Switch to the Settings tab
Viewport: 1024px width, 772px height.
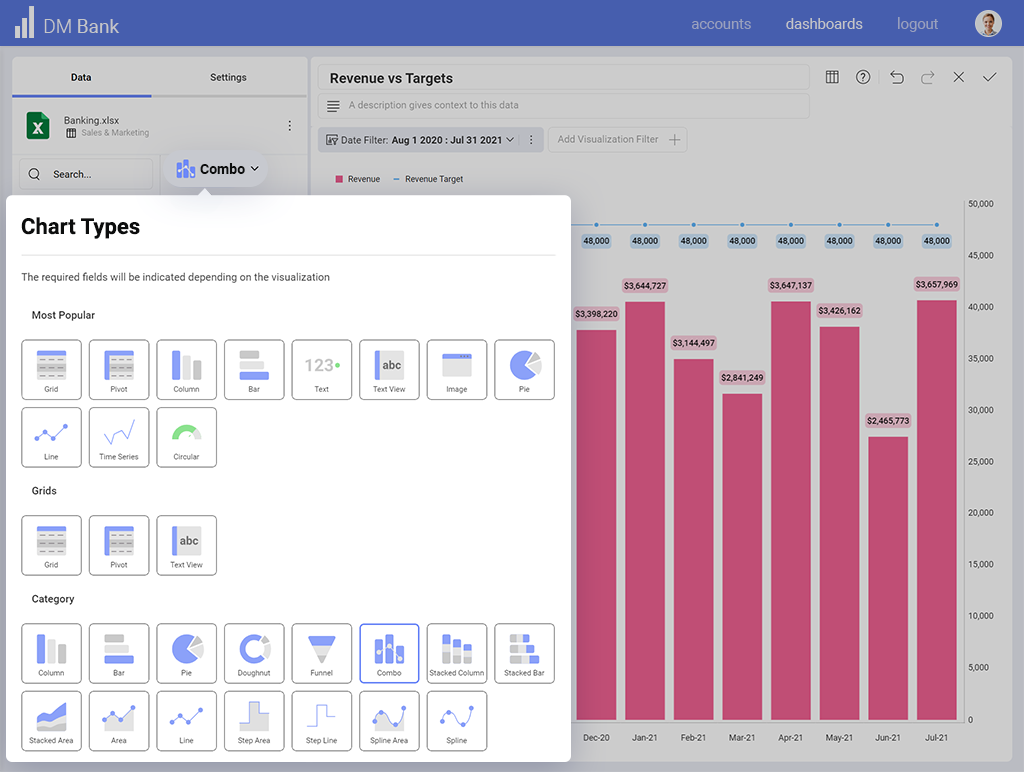click(x=228, y=77)
